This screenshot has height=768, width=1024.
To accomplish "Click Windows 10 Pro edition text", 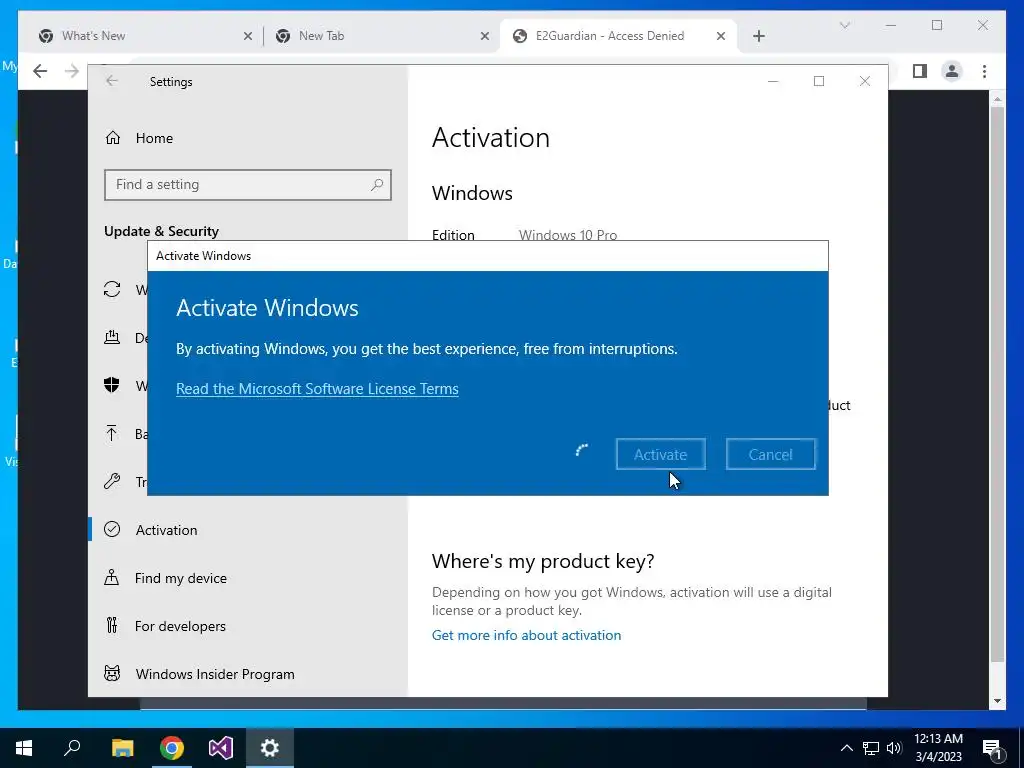I will 568,234.
